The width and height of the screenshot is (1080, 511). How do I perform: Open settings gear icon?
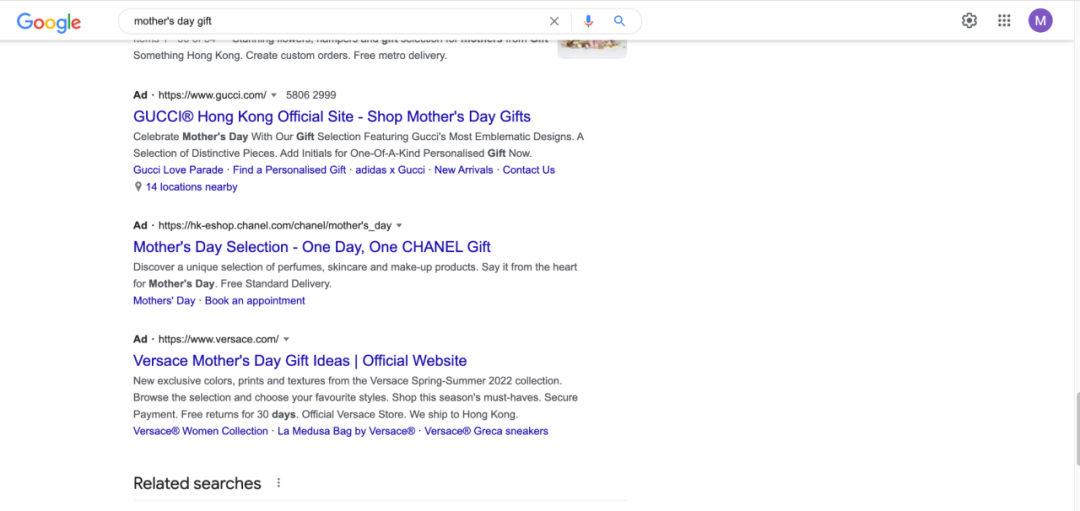pyautogui.click(x=969, y=21)
